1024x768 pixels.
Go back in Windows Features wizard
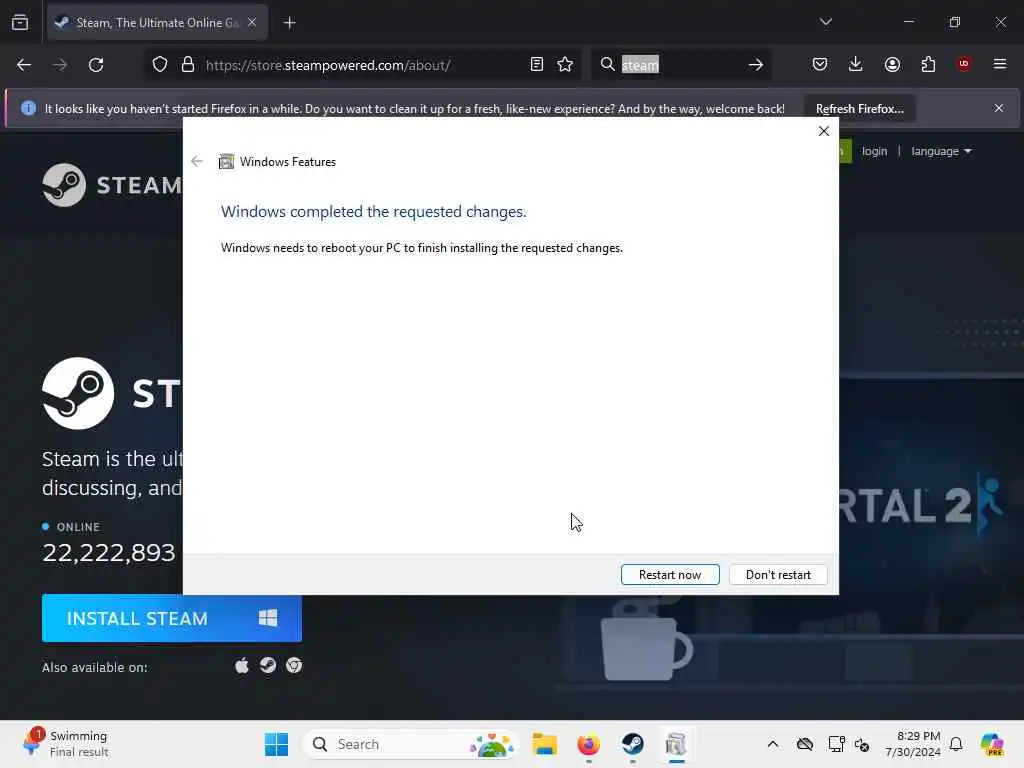[197, 161]
